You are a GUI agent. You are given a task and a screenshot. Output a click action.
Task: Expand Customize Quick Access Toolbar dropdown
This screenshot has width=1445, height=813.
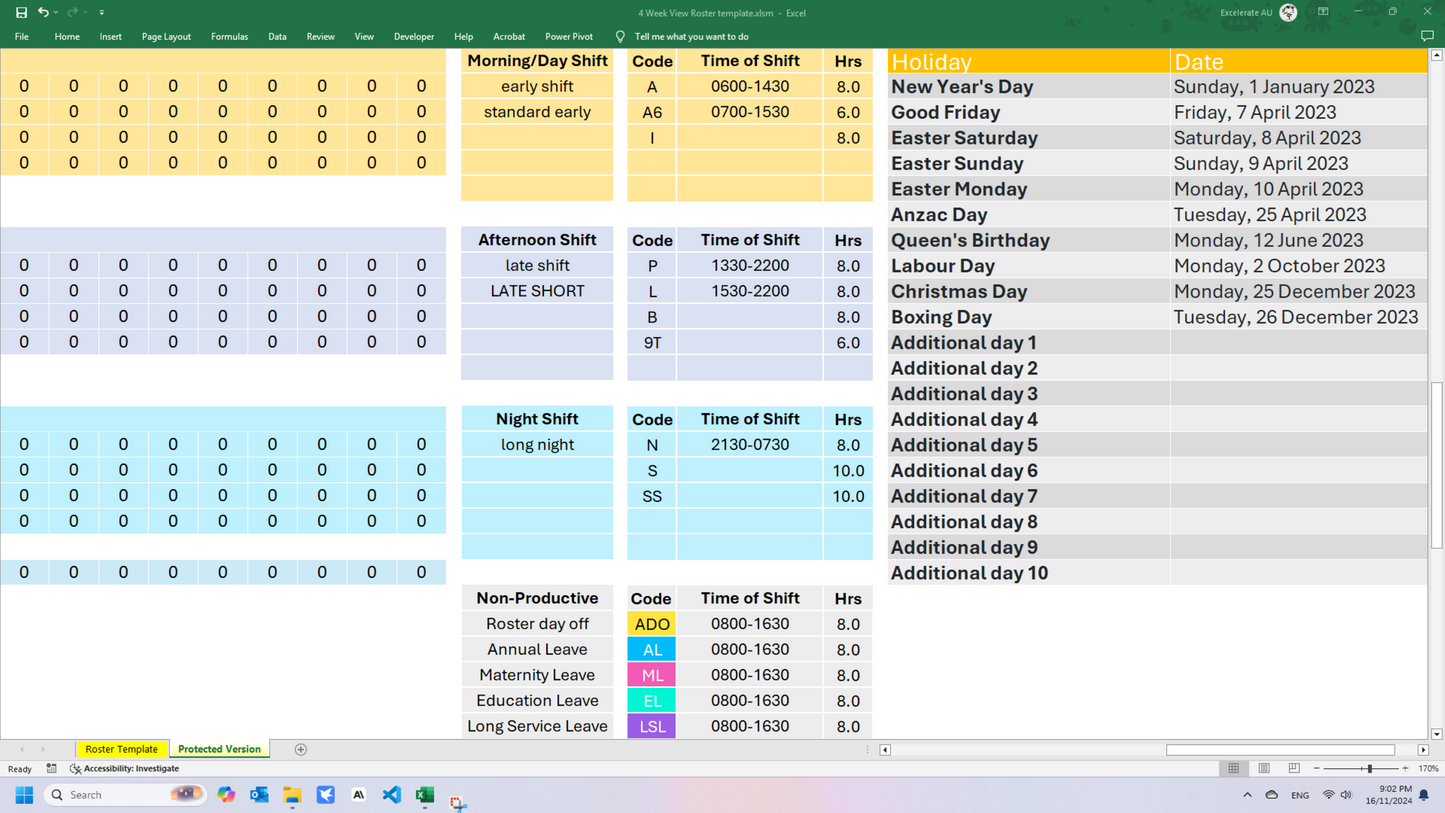[x=102, y=13]
